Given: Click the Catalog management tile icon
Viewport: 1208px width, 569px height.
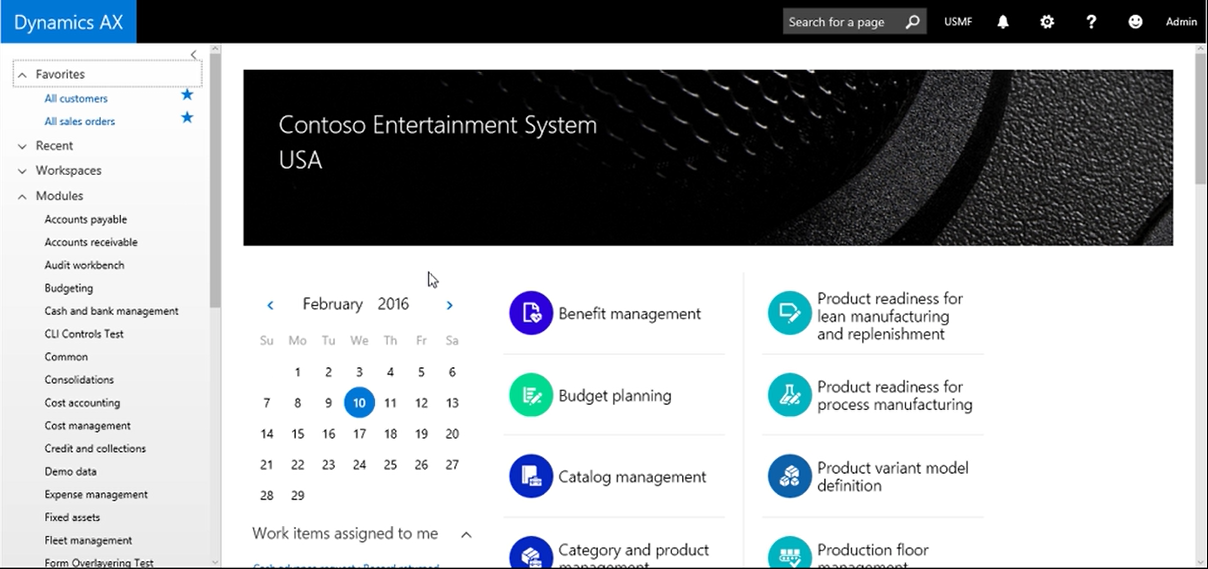Looking at the screenshot, I should click(531, 476).
